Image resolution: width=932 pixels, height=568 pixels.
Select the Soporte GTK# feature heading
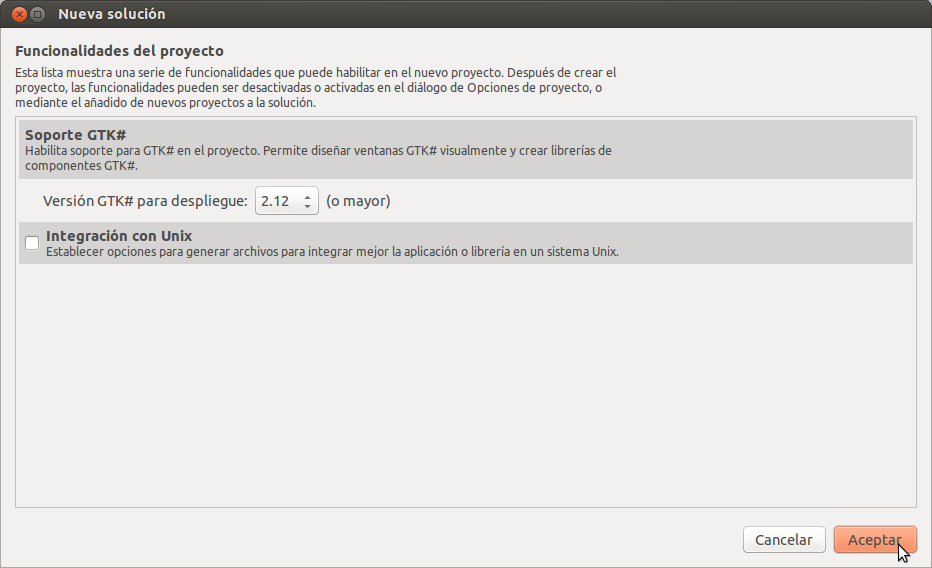(75, 135)
